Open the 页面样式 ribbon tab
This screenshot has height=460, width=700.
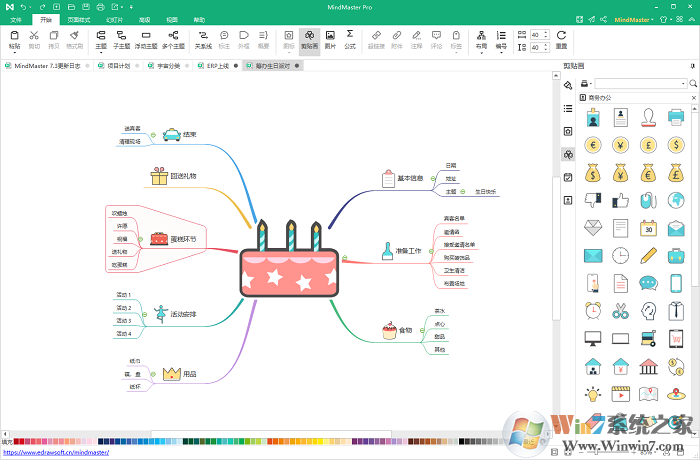[77, 19]
